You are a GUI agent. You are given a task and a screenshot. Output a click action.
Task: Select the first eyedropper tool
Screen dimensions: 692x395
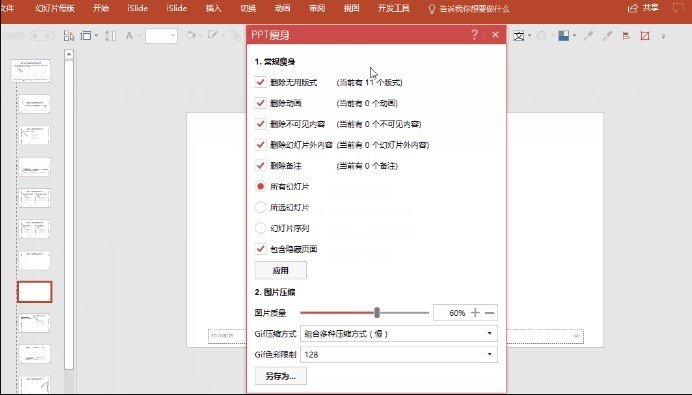tap(588, 36)
